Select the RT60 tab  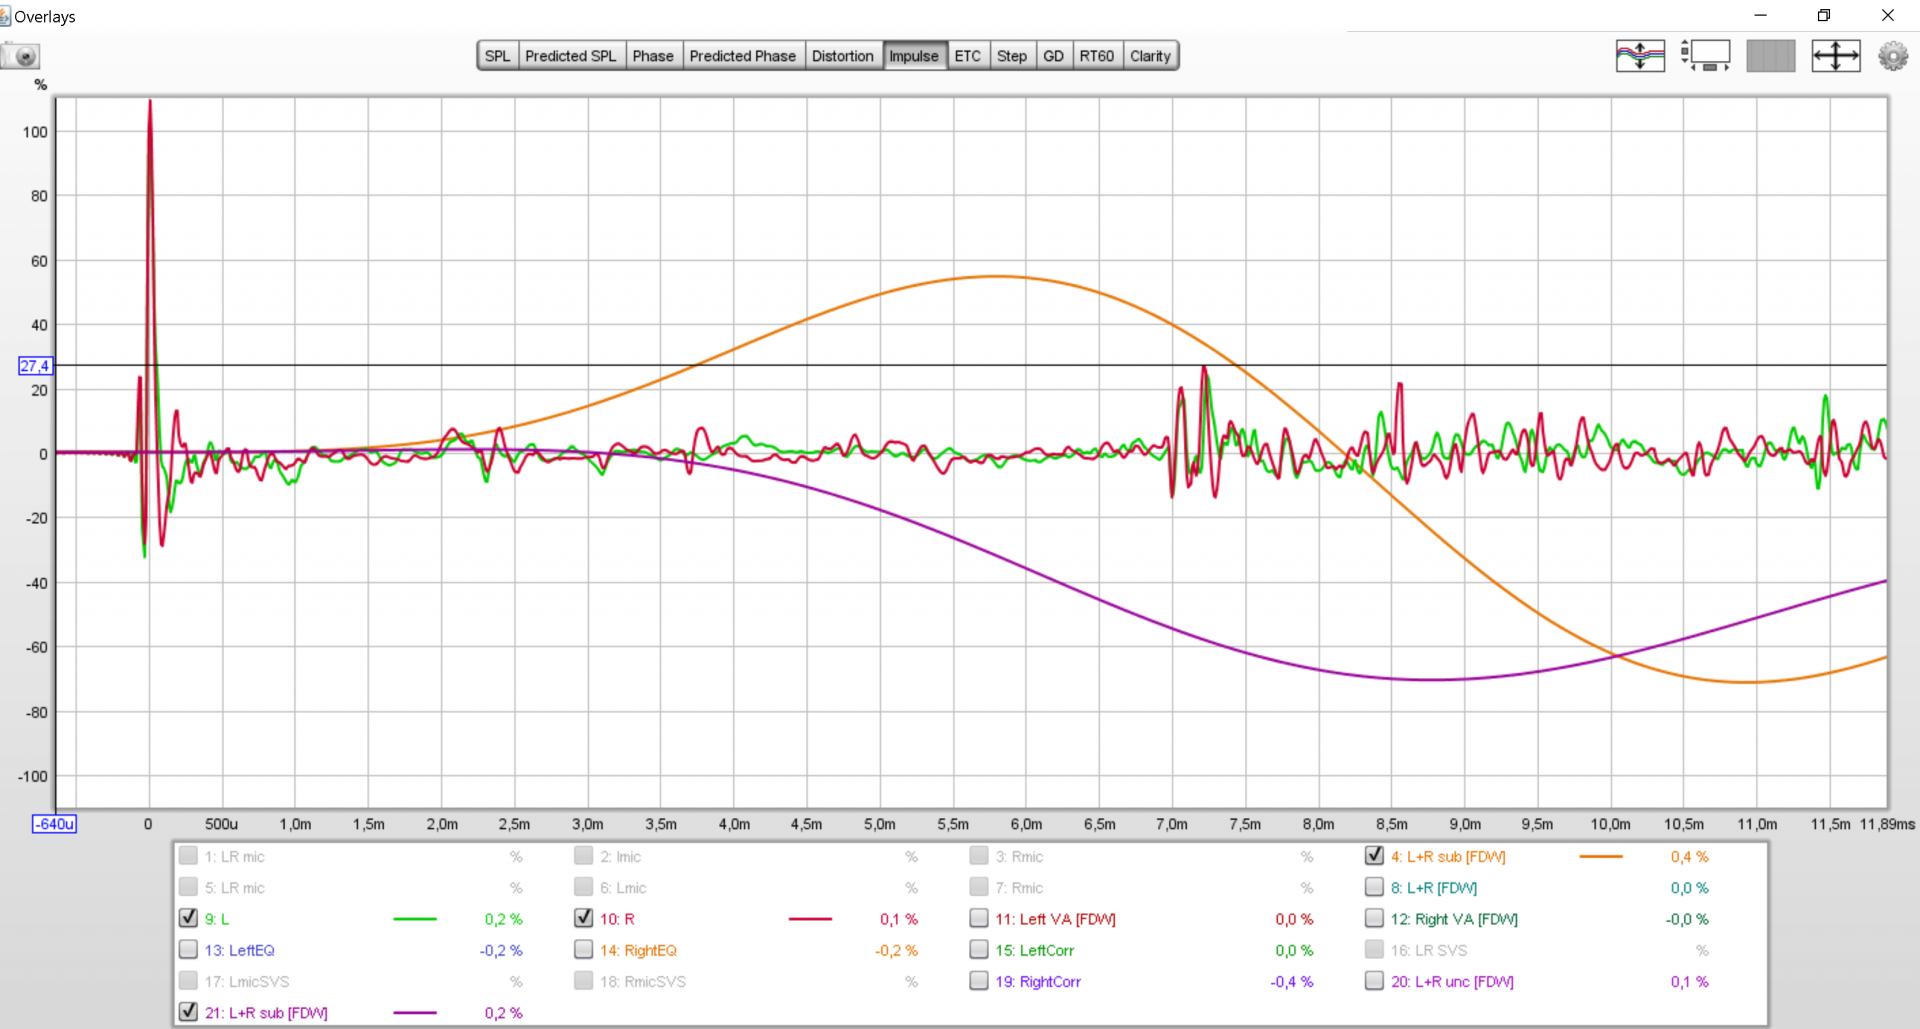(x=1096, y=56)
